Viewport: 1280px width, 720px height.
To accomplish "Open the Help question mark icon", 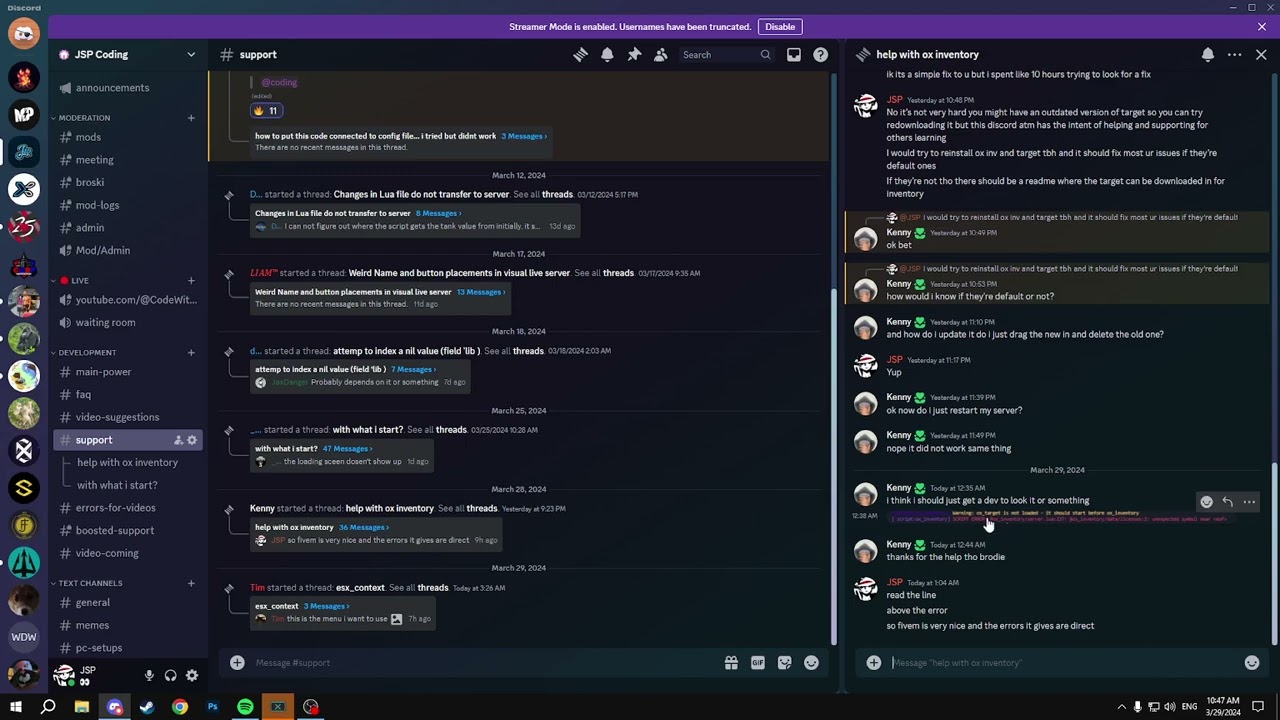I will 821,55.
